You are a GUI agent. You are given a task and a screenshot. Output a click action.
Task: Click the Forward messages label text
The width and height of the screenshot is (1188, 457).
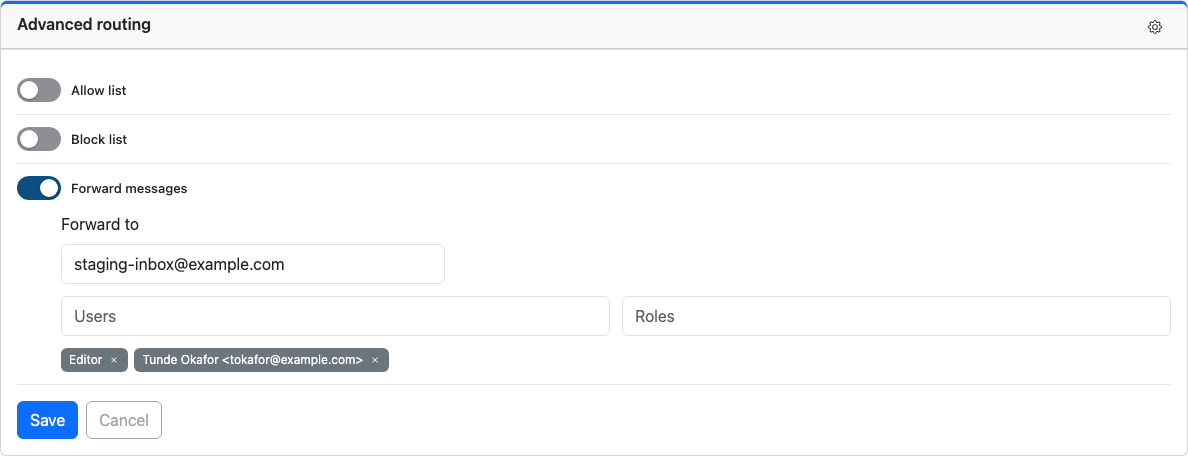(x=129, y=189)
